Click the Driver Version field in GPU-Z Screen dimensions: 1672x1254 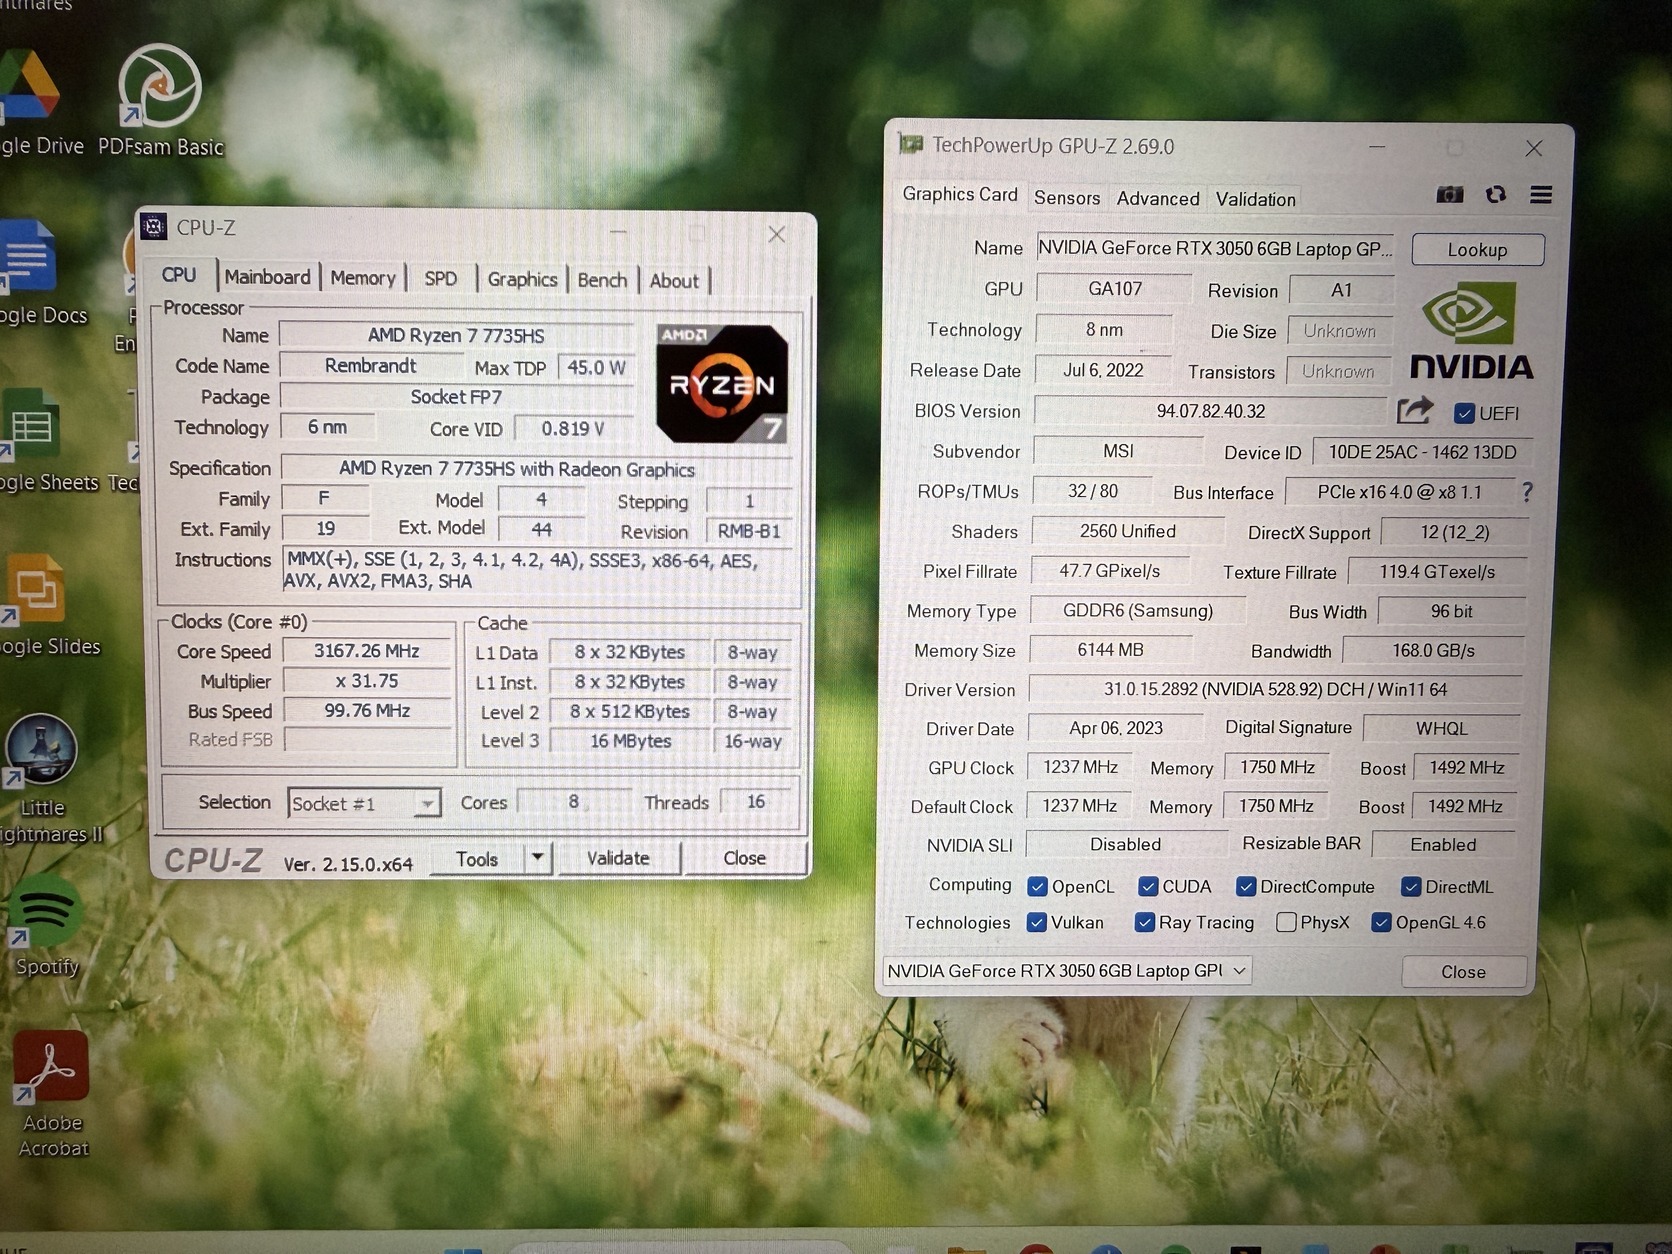[1275, 689]
